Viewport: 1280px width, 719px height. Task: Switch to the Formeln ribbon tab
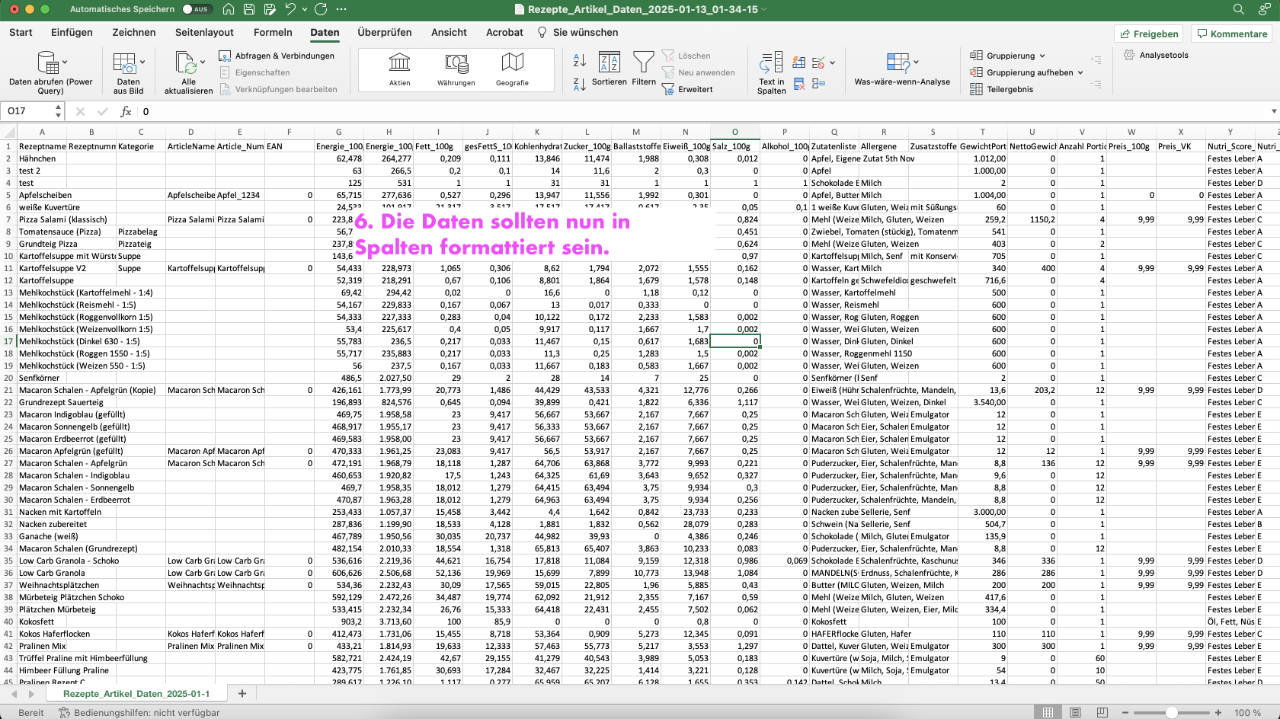pos(272,32)
